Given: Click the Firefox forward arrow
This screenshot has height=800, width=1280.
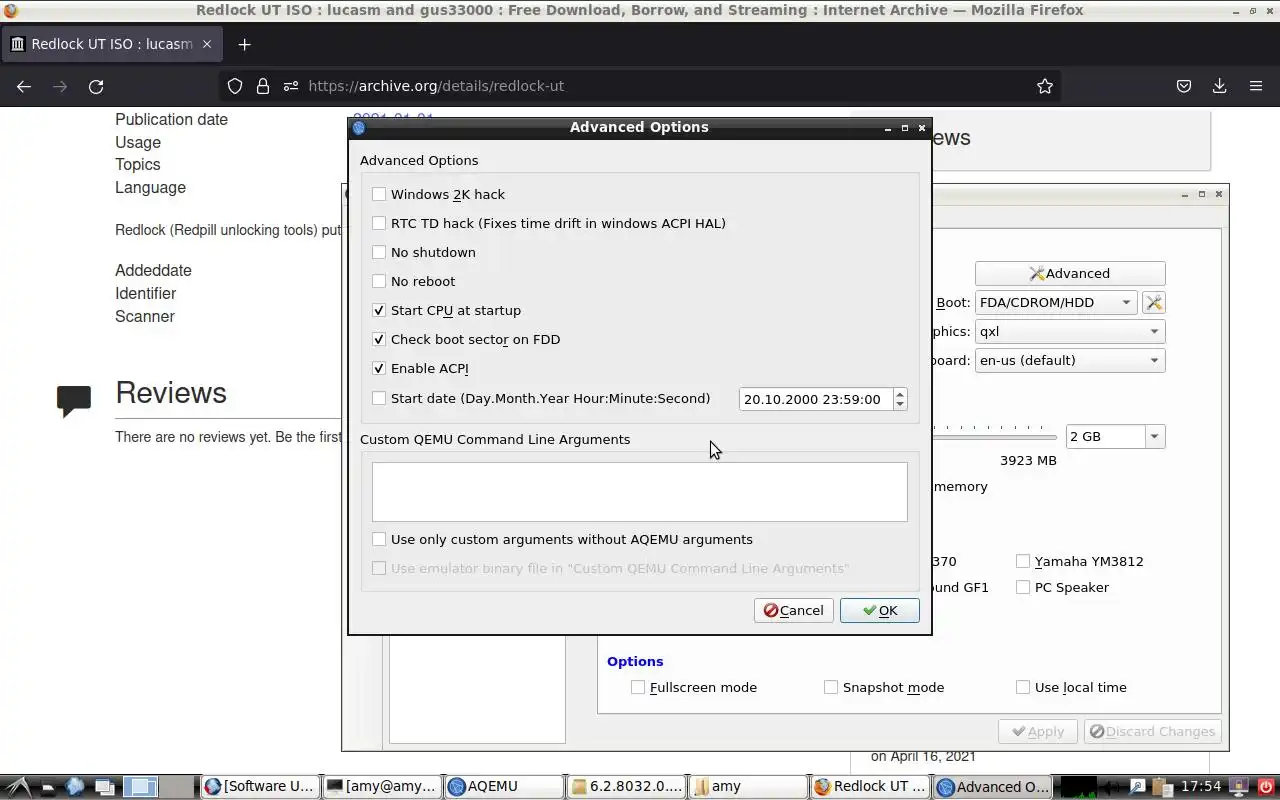Looking at the screenshot, I should 60,86.
